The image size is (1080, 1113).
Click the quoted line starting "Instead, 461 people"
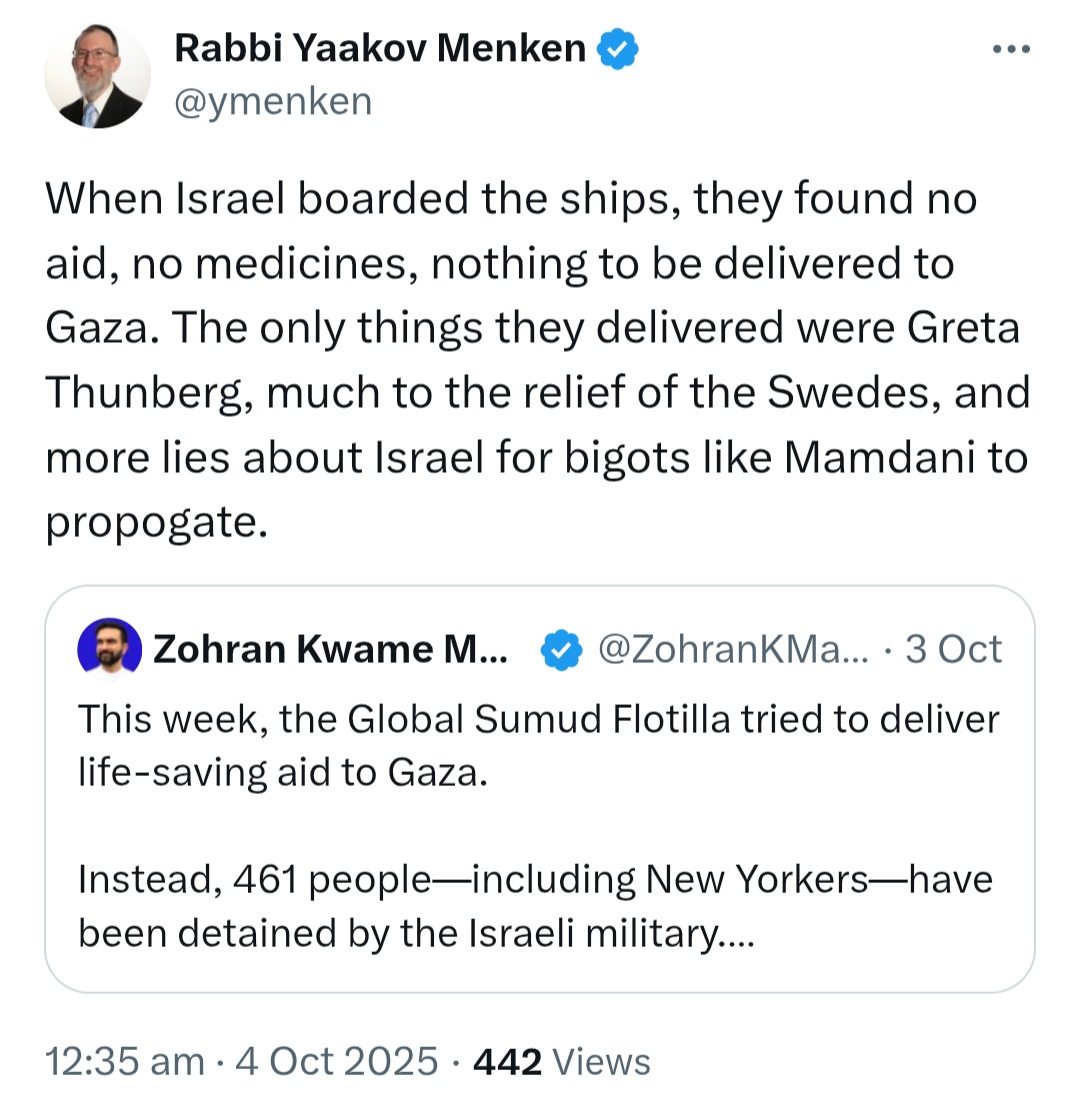tap(534, 906)
